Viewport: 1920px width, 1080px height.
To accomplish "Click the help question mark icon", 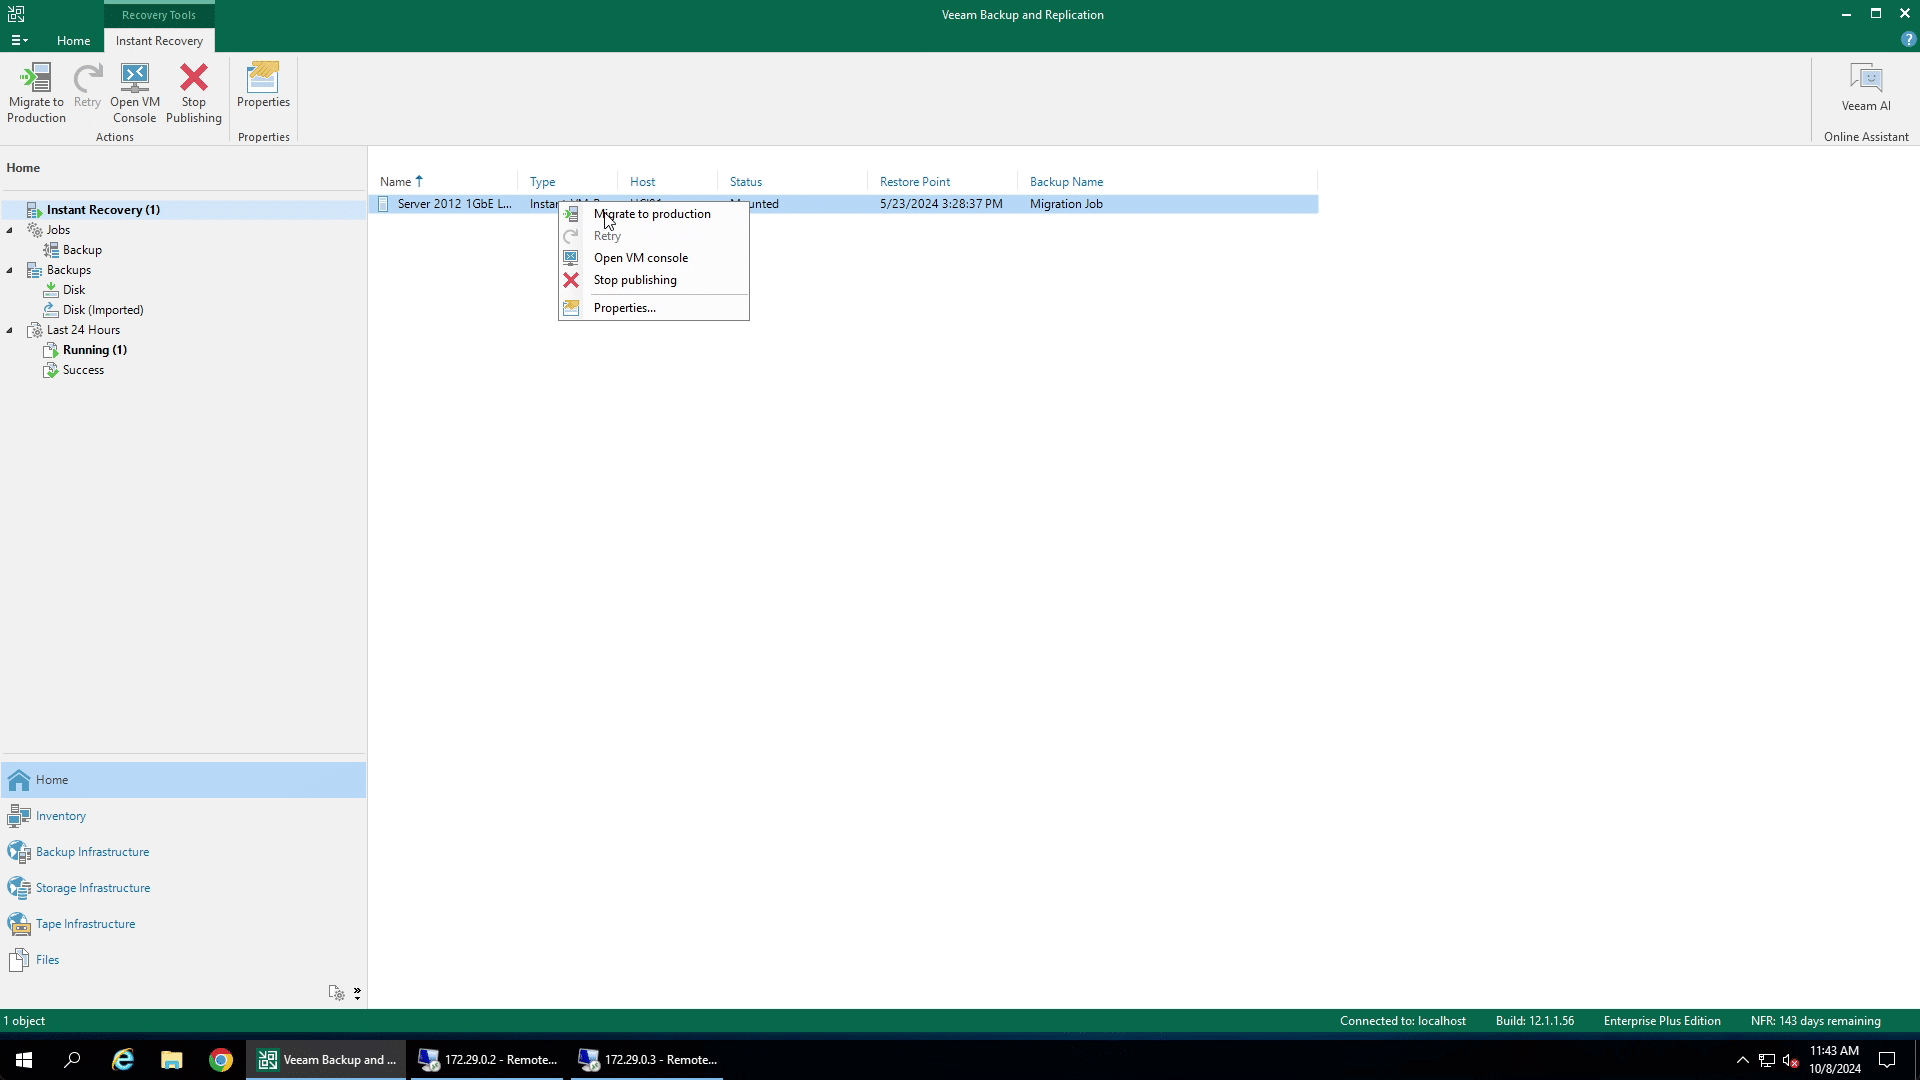I will click(x=1908, y=40).
